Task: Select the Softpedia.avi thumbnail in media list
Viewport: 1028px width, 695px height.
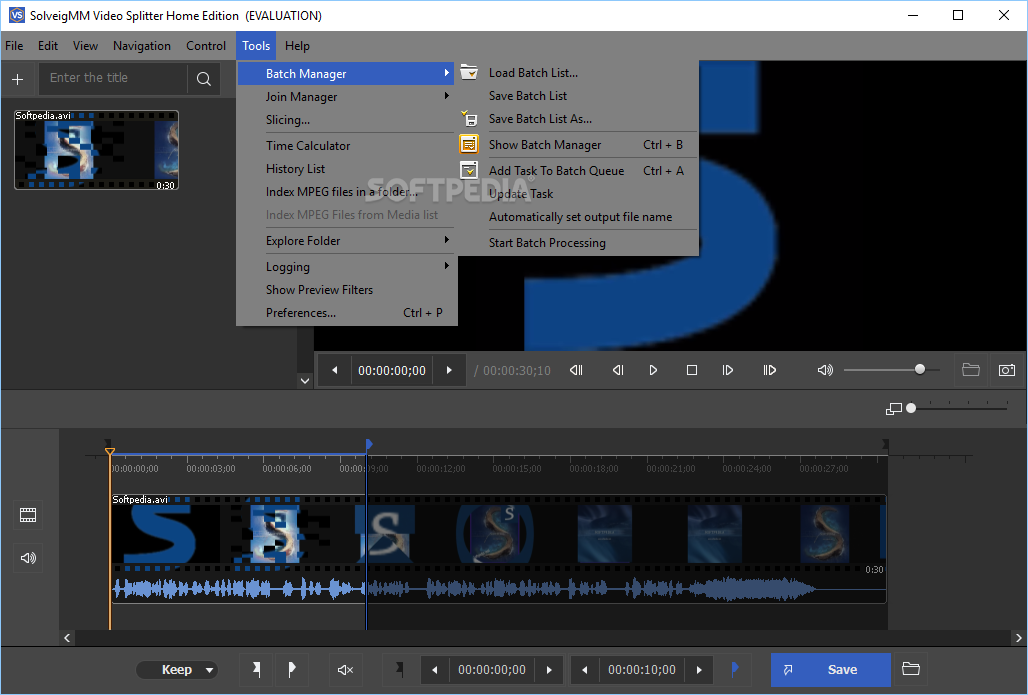Action: (x=96, y=150)
